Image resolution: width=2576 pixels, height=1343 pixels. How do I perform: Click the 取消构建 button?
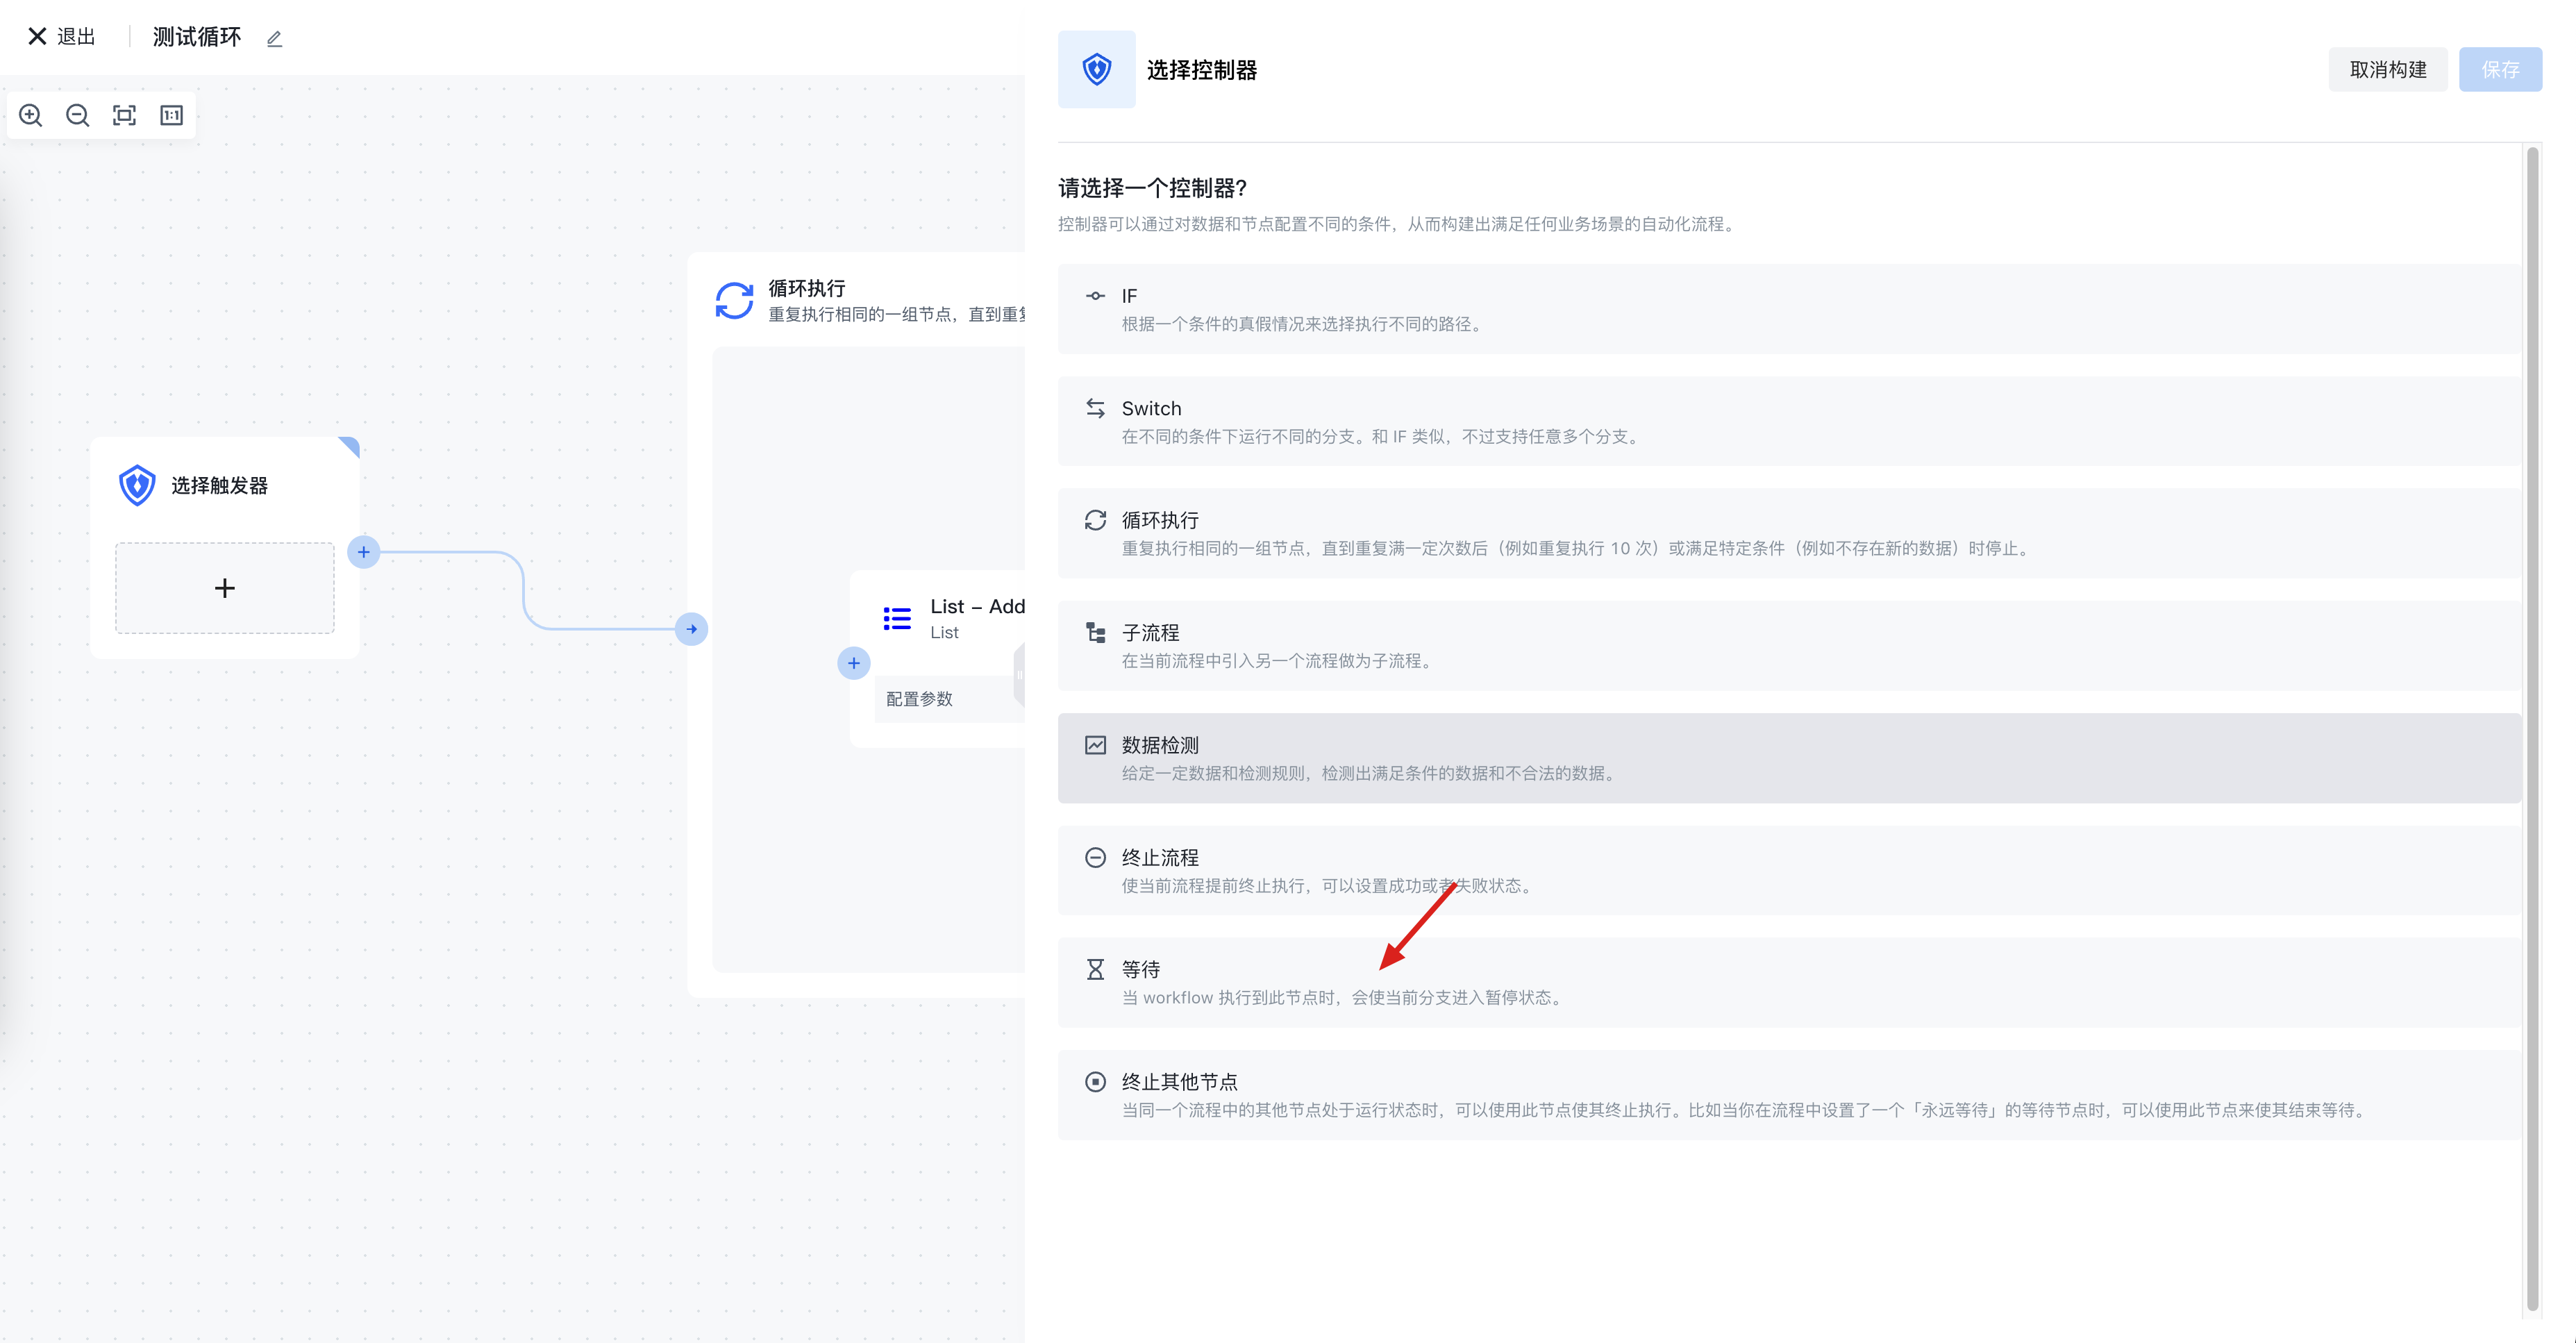tap(2387, 70)
